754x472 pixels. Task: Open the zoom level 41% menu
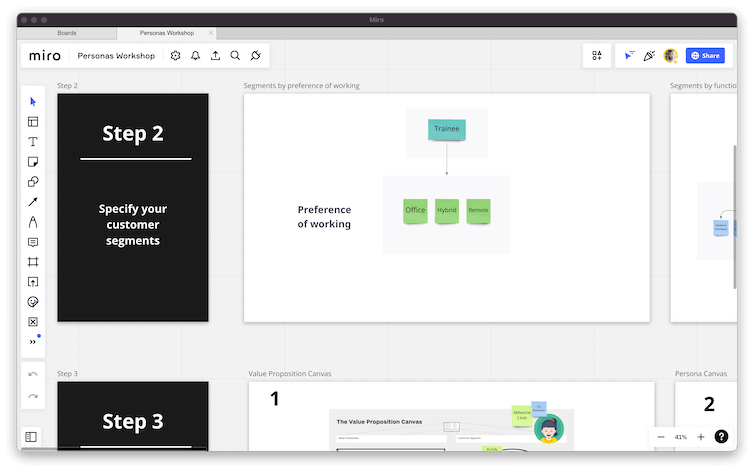pos(681,437)
